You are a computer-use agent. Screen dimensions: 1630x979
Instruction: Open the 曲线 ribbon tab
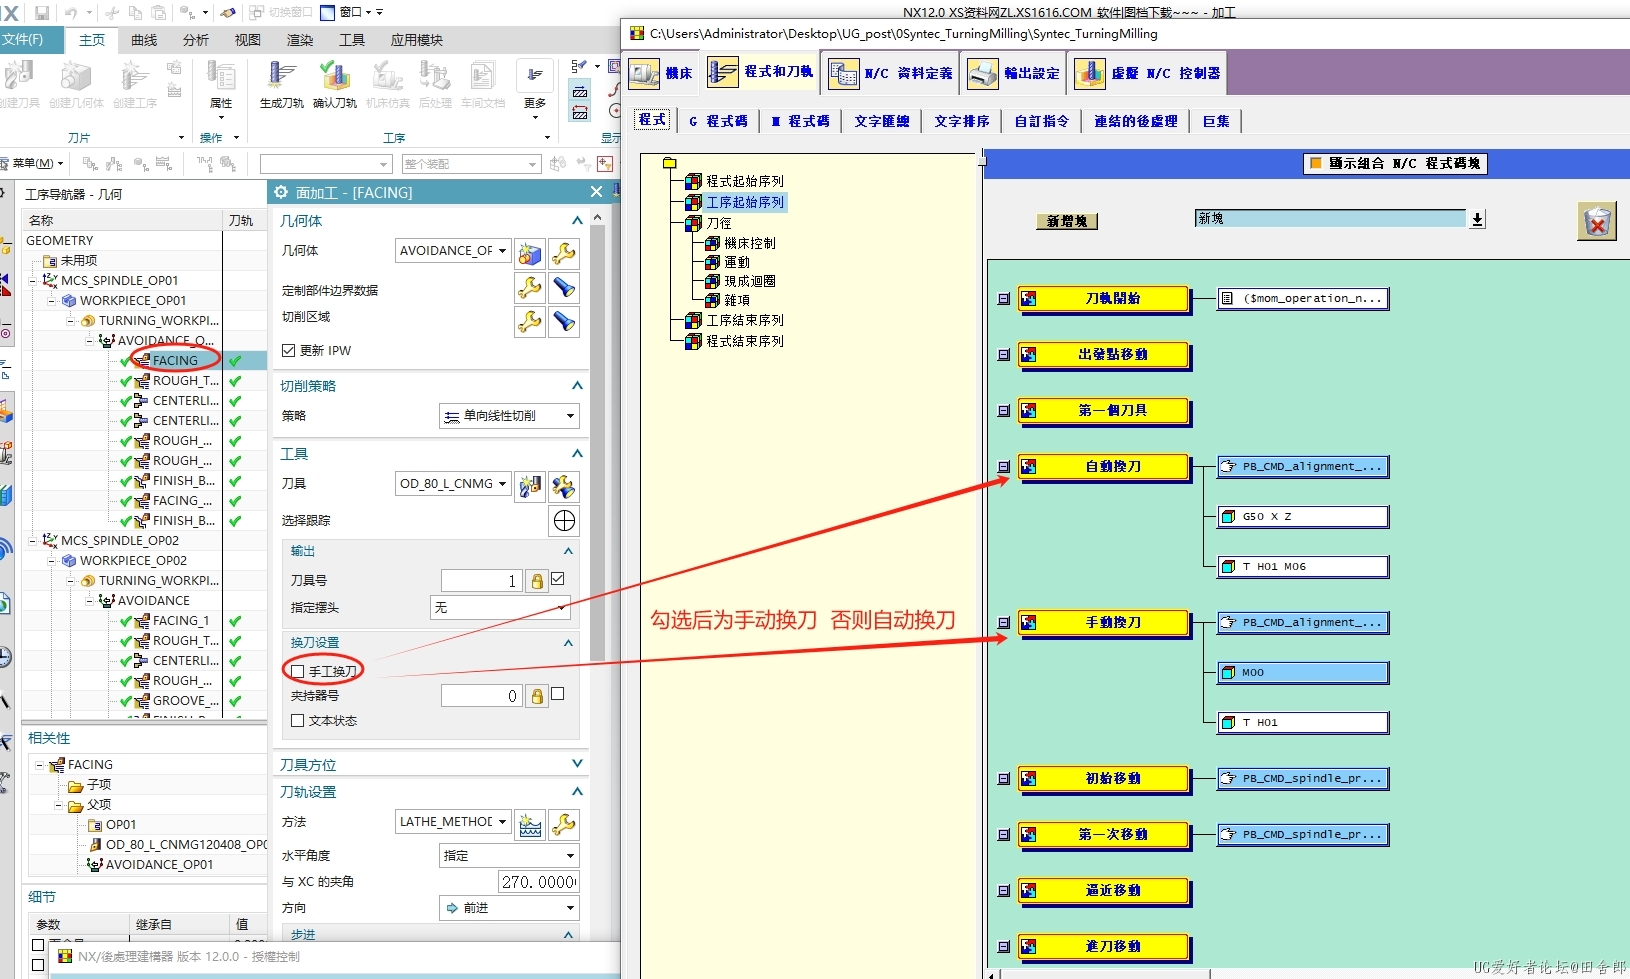[144, 40]
